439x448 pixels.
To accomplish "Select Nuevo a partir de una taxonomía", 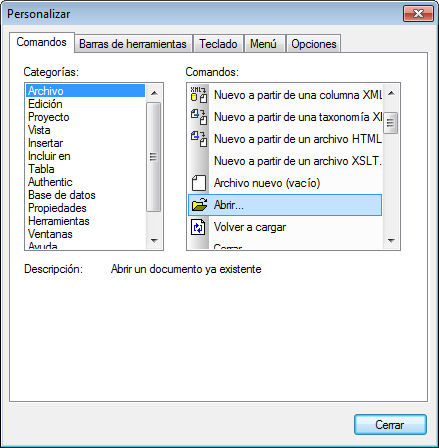I will (x=285, y=117).
